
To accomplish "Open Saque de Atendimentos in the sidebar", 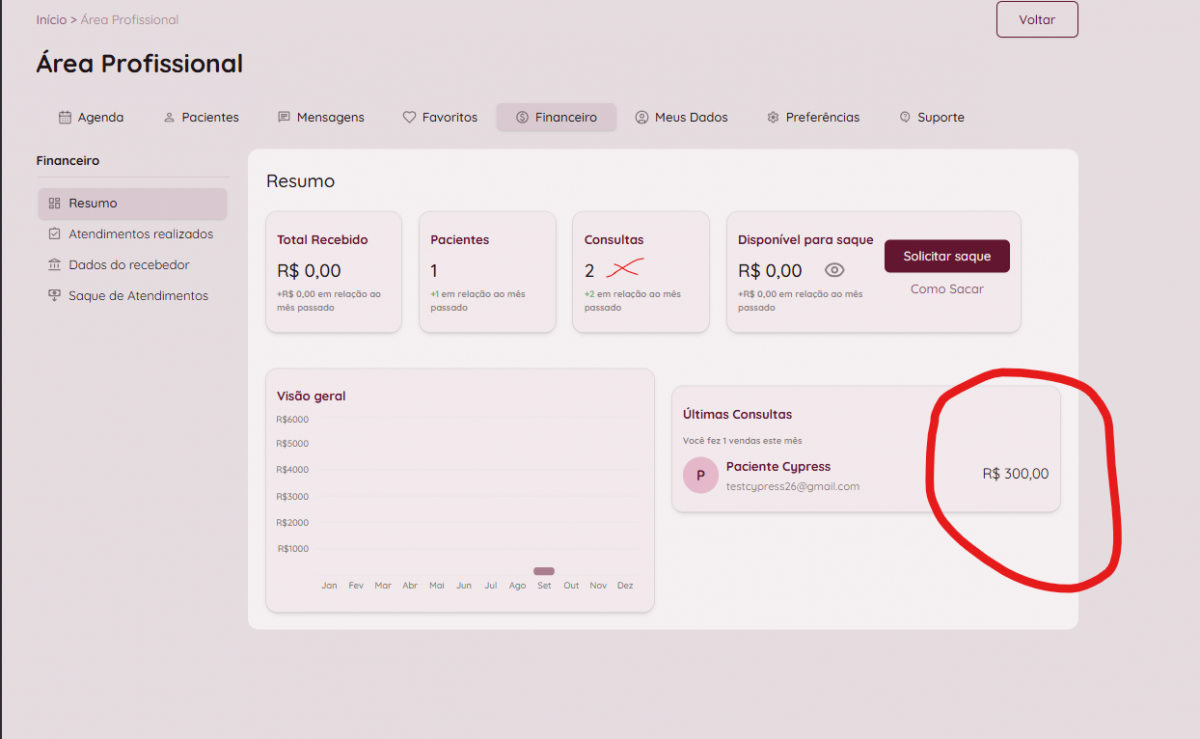I will pyautogui.click(x=138, y=296).
